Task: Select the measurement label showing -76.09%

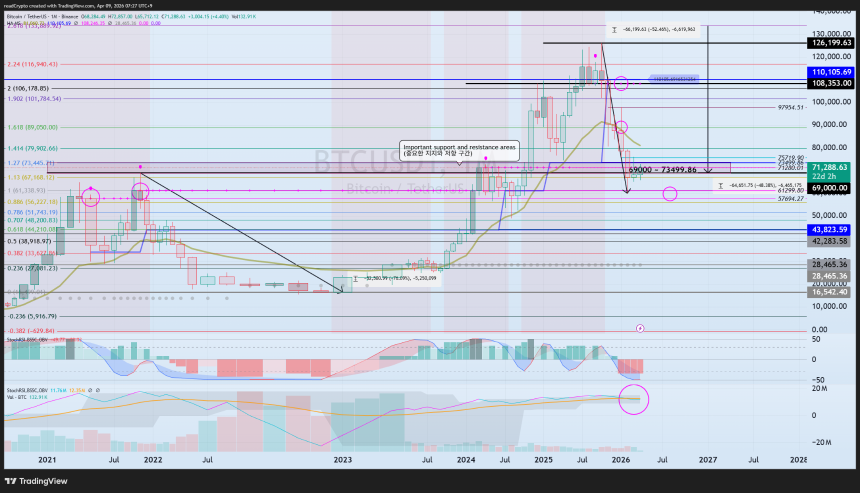Action: [395, 279]
